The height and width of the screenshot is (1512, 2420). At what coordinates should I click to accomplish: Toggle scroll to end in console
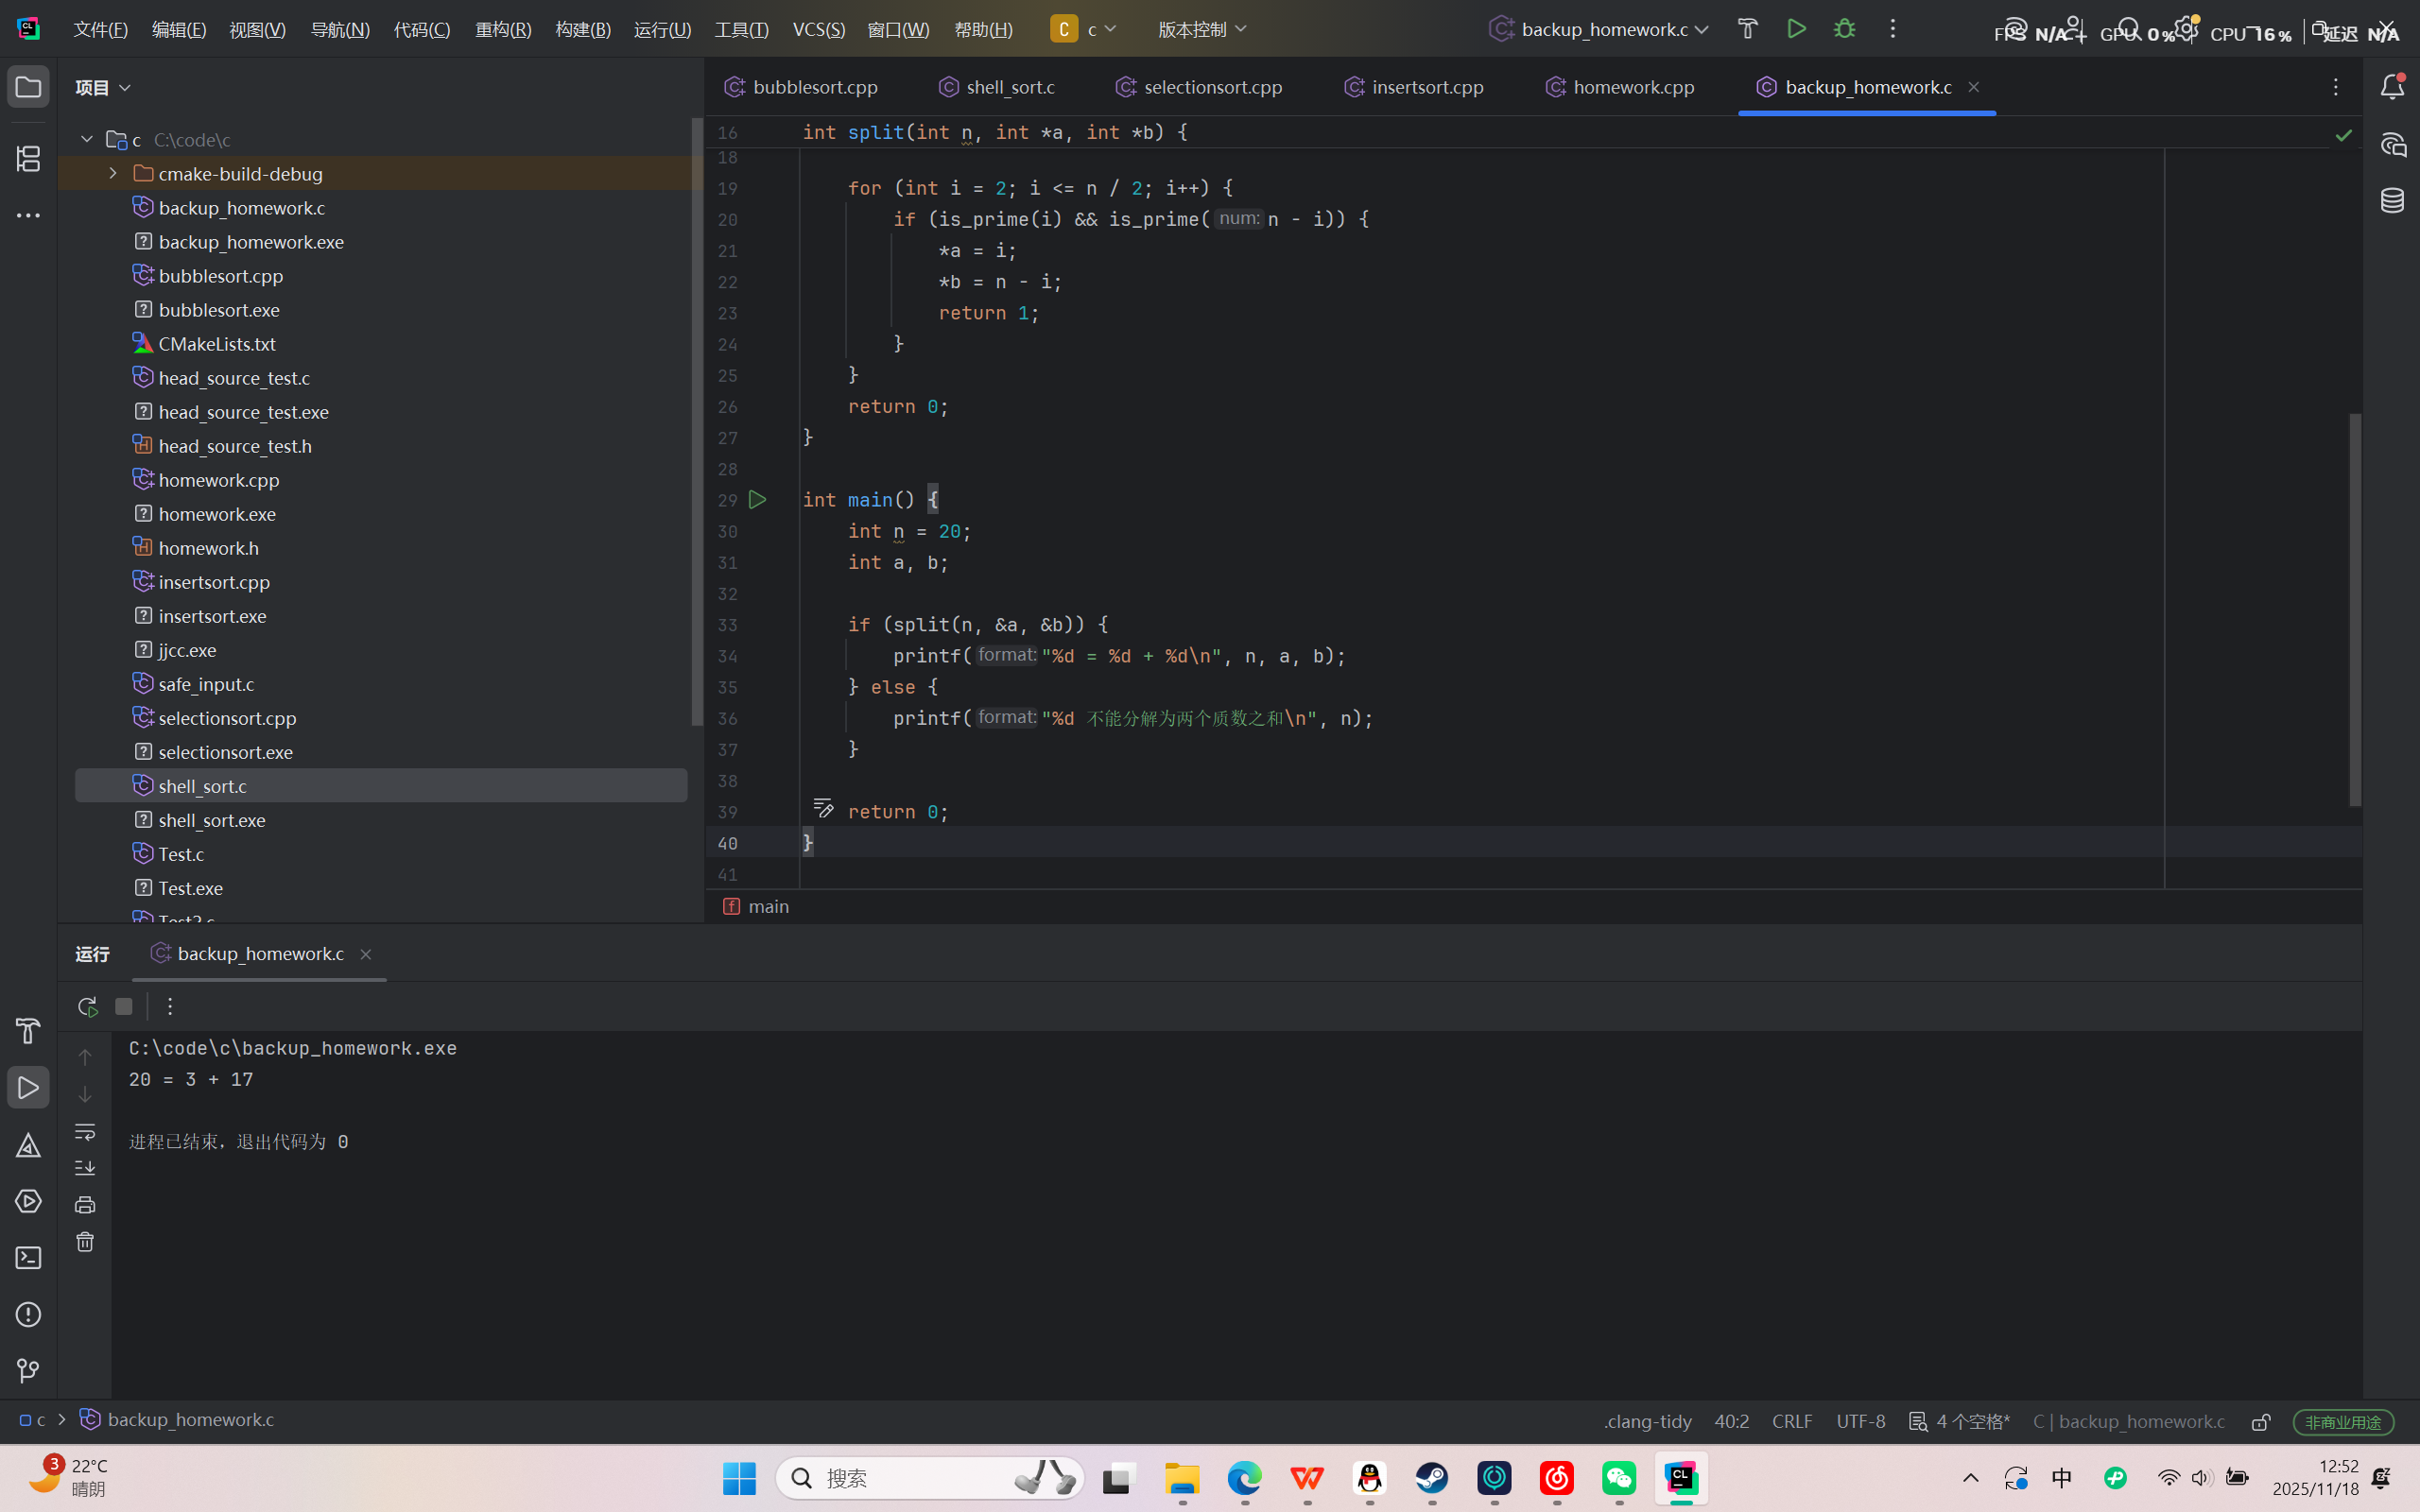(x=85, y=1168)
